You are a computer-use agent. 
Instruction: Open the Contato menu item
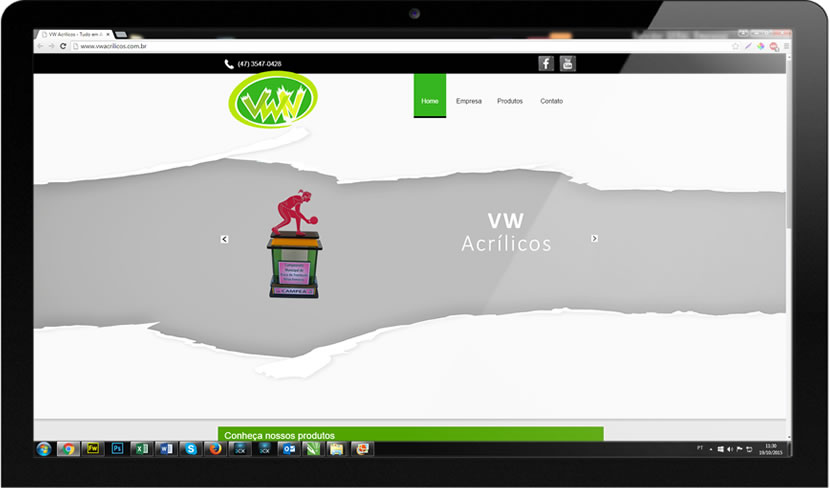552,101
